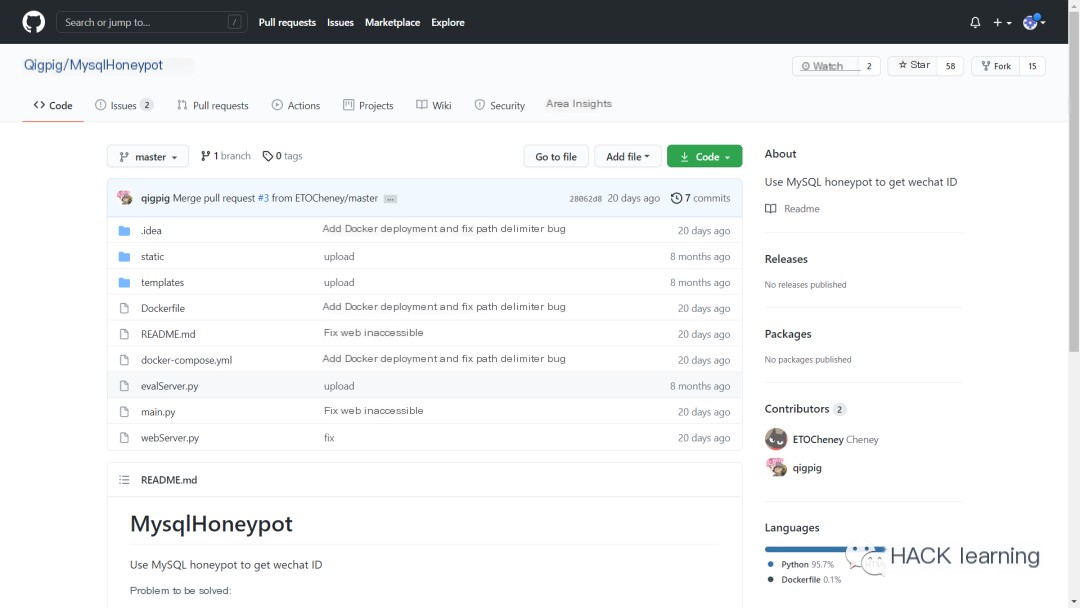The image size is (1080, 608).
Task: Open the MysqlHoneypot repository link
Action: click(x=116, y=65)
